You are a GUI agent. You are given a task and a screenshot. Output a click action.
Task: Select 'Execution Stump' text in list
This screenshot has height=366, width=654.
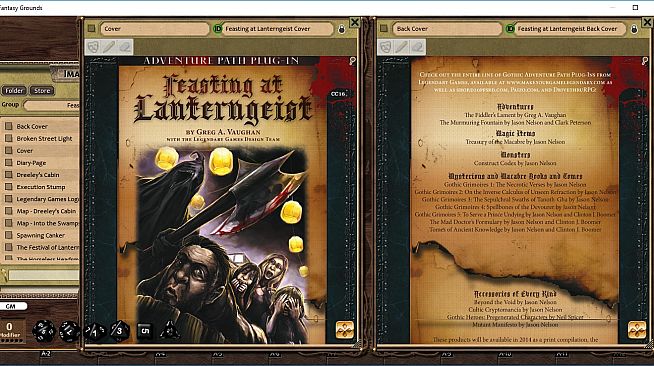click(41, 187)
